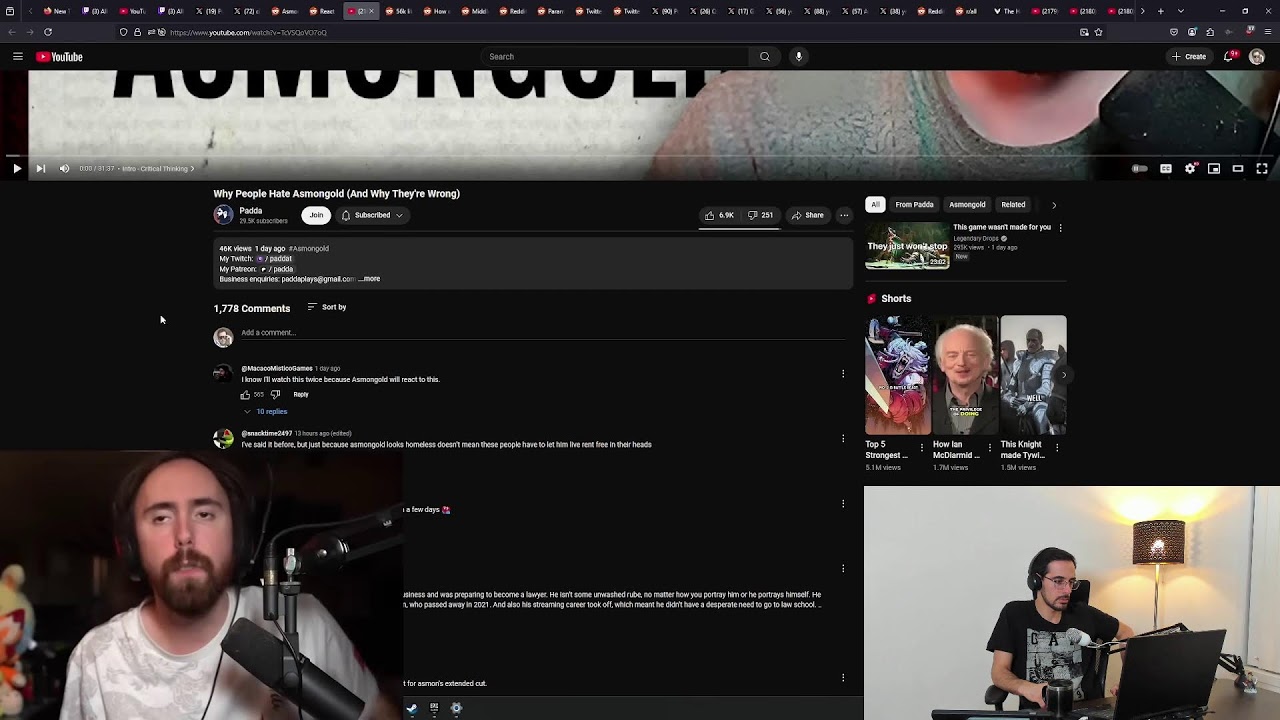The image size is (1280, 720).
Task: Expand chapter 'Intro - Critical Thinking'
Action: pyautogui.click(x=158, y=169)
